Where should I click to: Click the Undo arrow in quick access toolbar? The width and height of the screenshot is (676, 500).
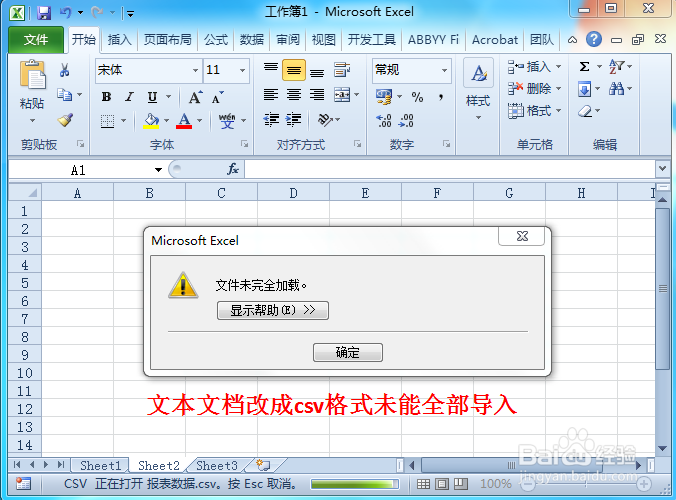[66, 12]
